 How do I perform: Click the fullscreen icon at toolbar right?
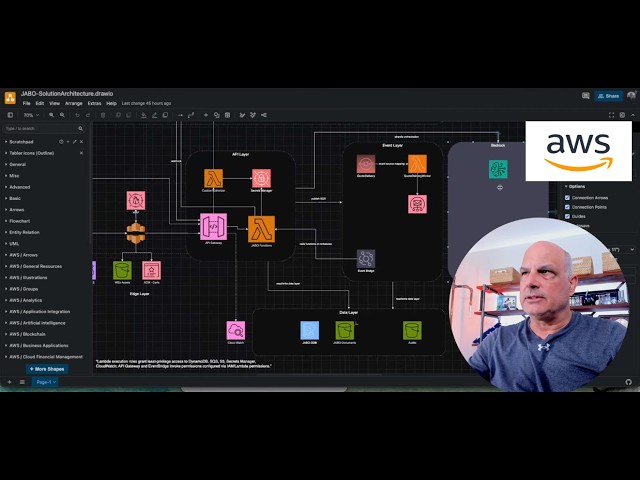click(611, 115)
